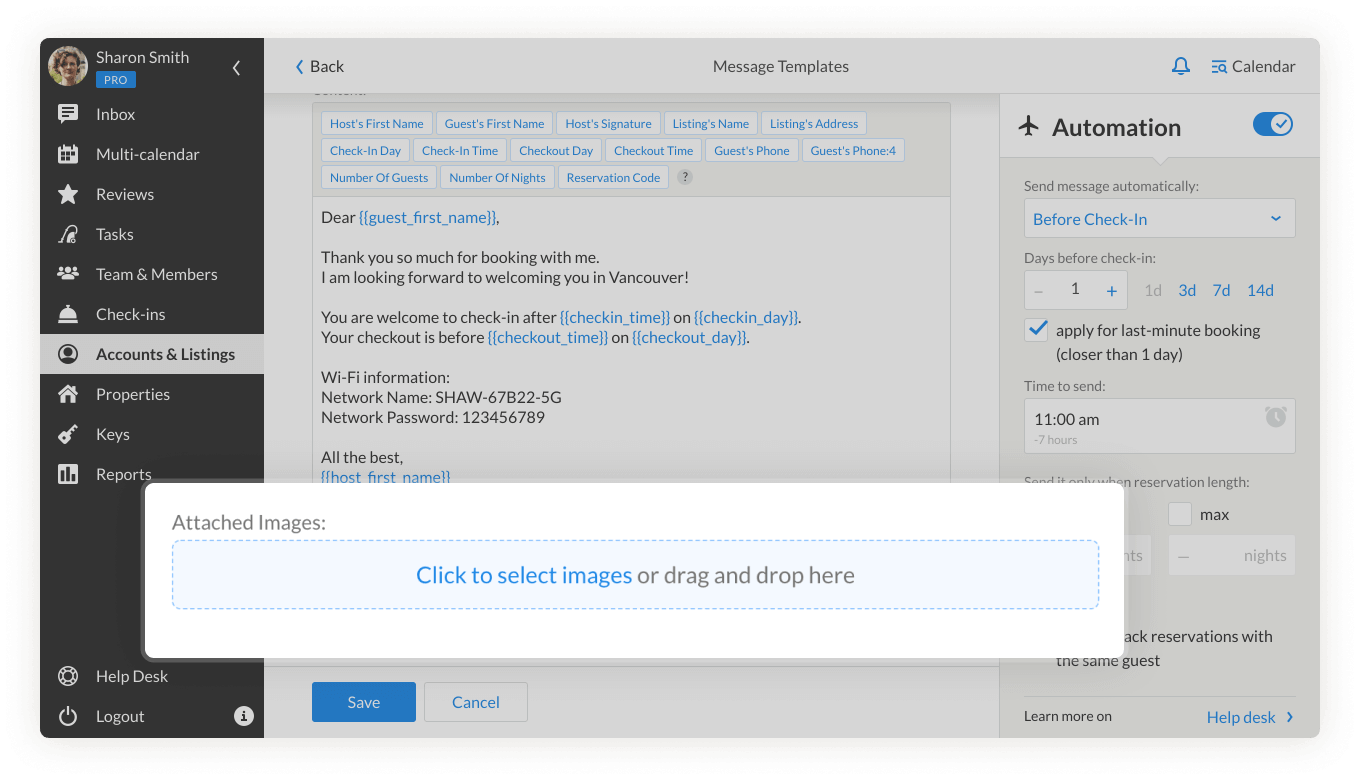Click the info icon beside Logout
The width and height of the screenshot is (1360, 780).
click(243, 716)
